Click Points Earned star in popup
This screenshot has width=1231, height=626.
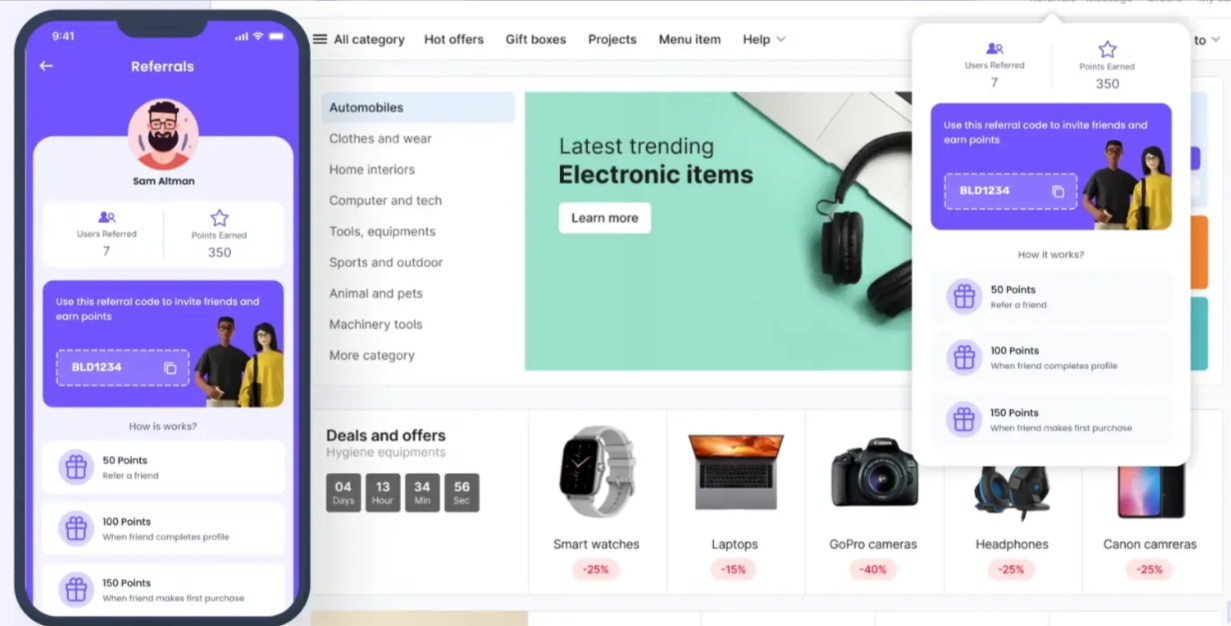click(1107, 49)
